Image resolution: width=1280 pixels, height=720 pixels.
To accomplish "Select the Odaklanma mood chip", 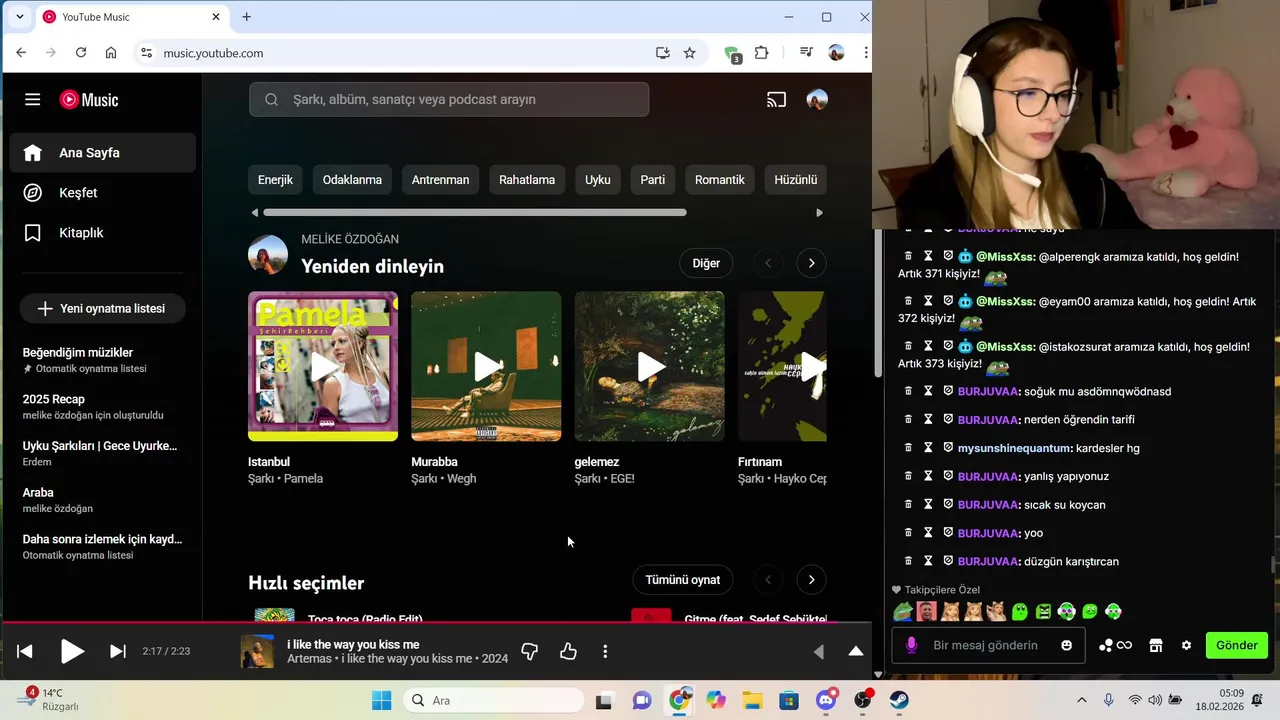I will click(x=352, y=180).
